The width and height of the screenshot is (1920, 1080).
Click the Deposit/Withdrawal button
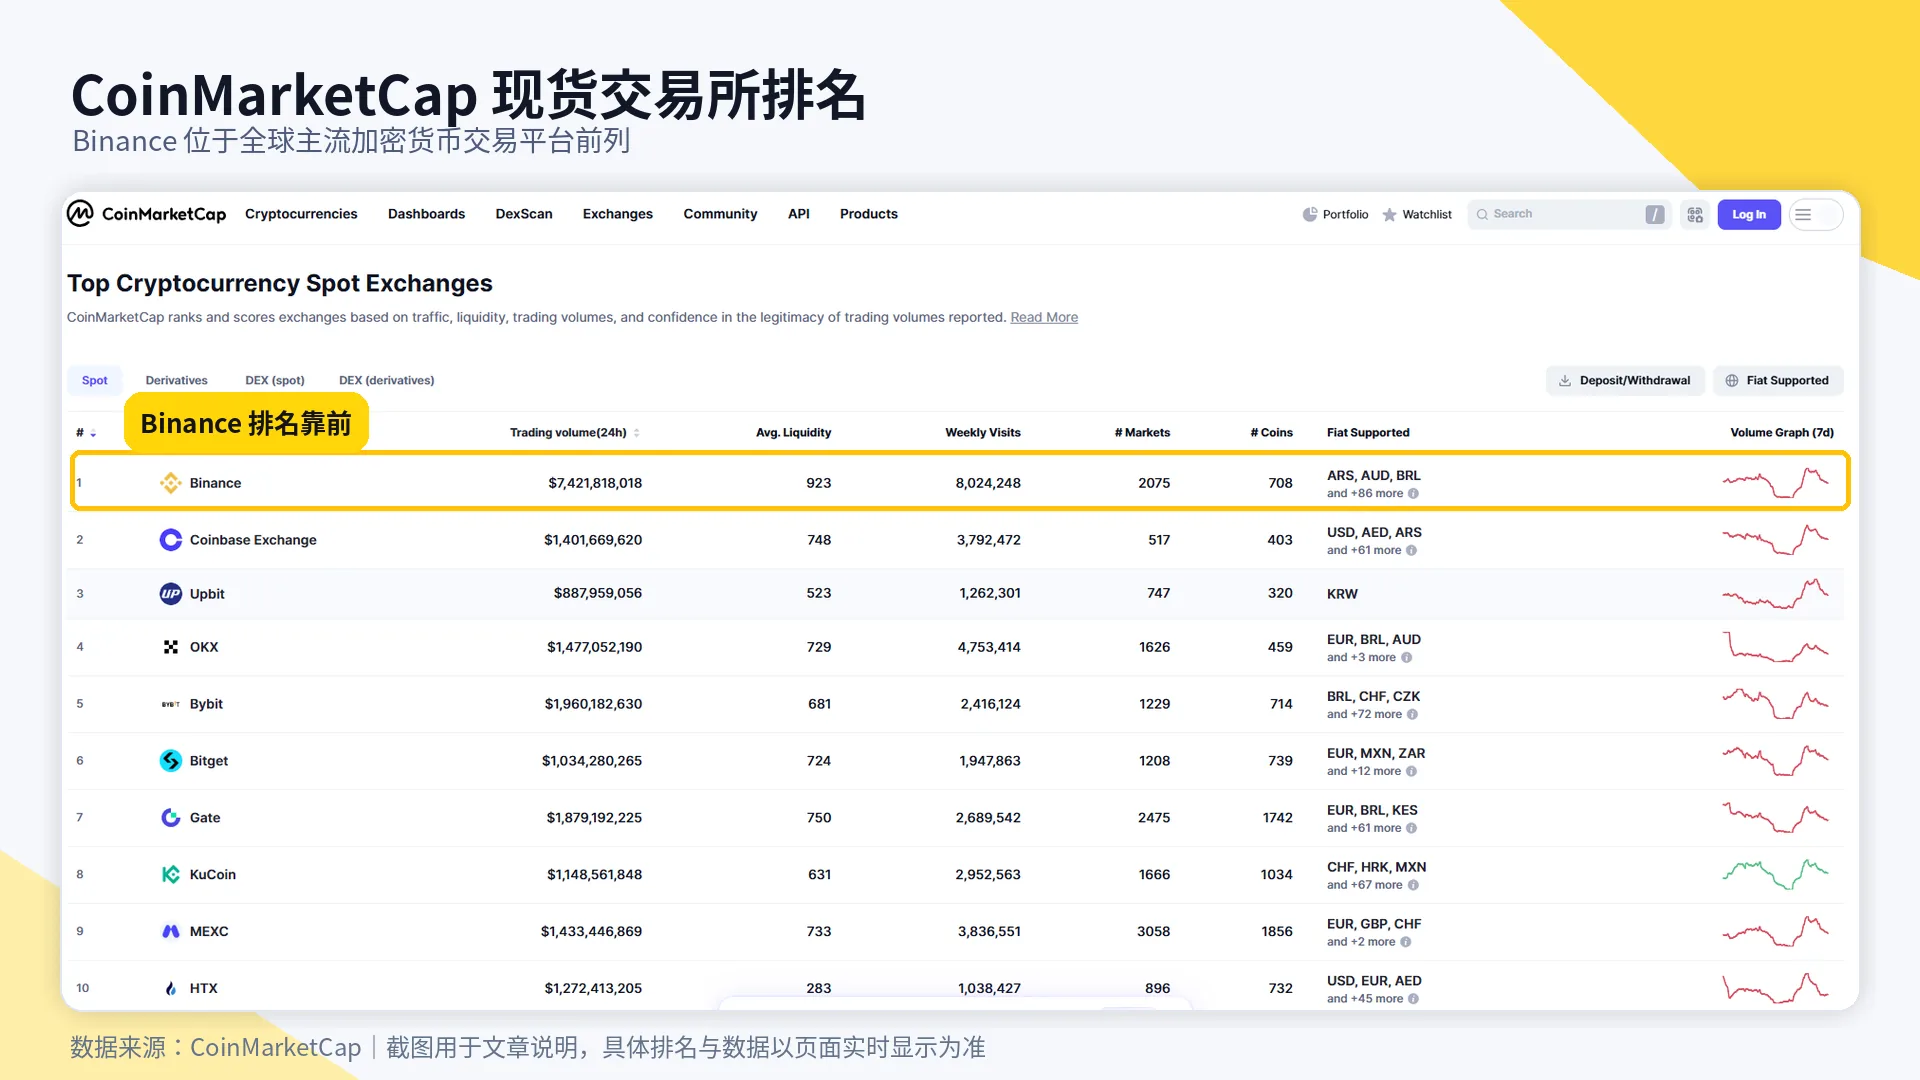tap(1625, 381)
